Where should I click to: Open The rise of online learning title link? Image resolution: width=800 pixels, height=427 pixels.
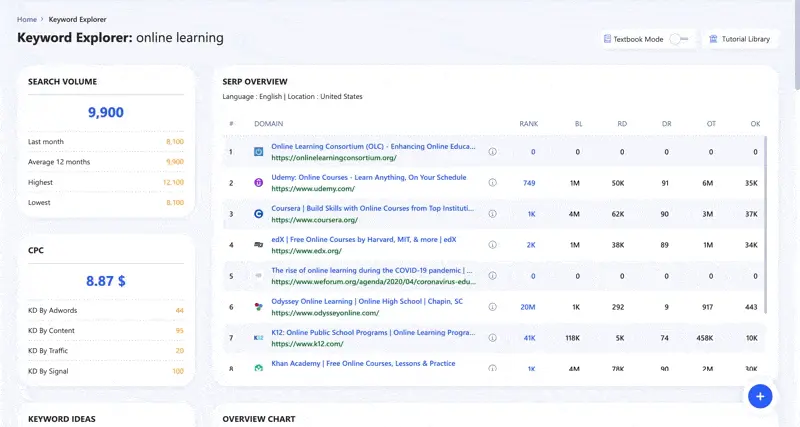pyautogui.click(x=372, y=270)
